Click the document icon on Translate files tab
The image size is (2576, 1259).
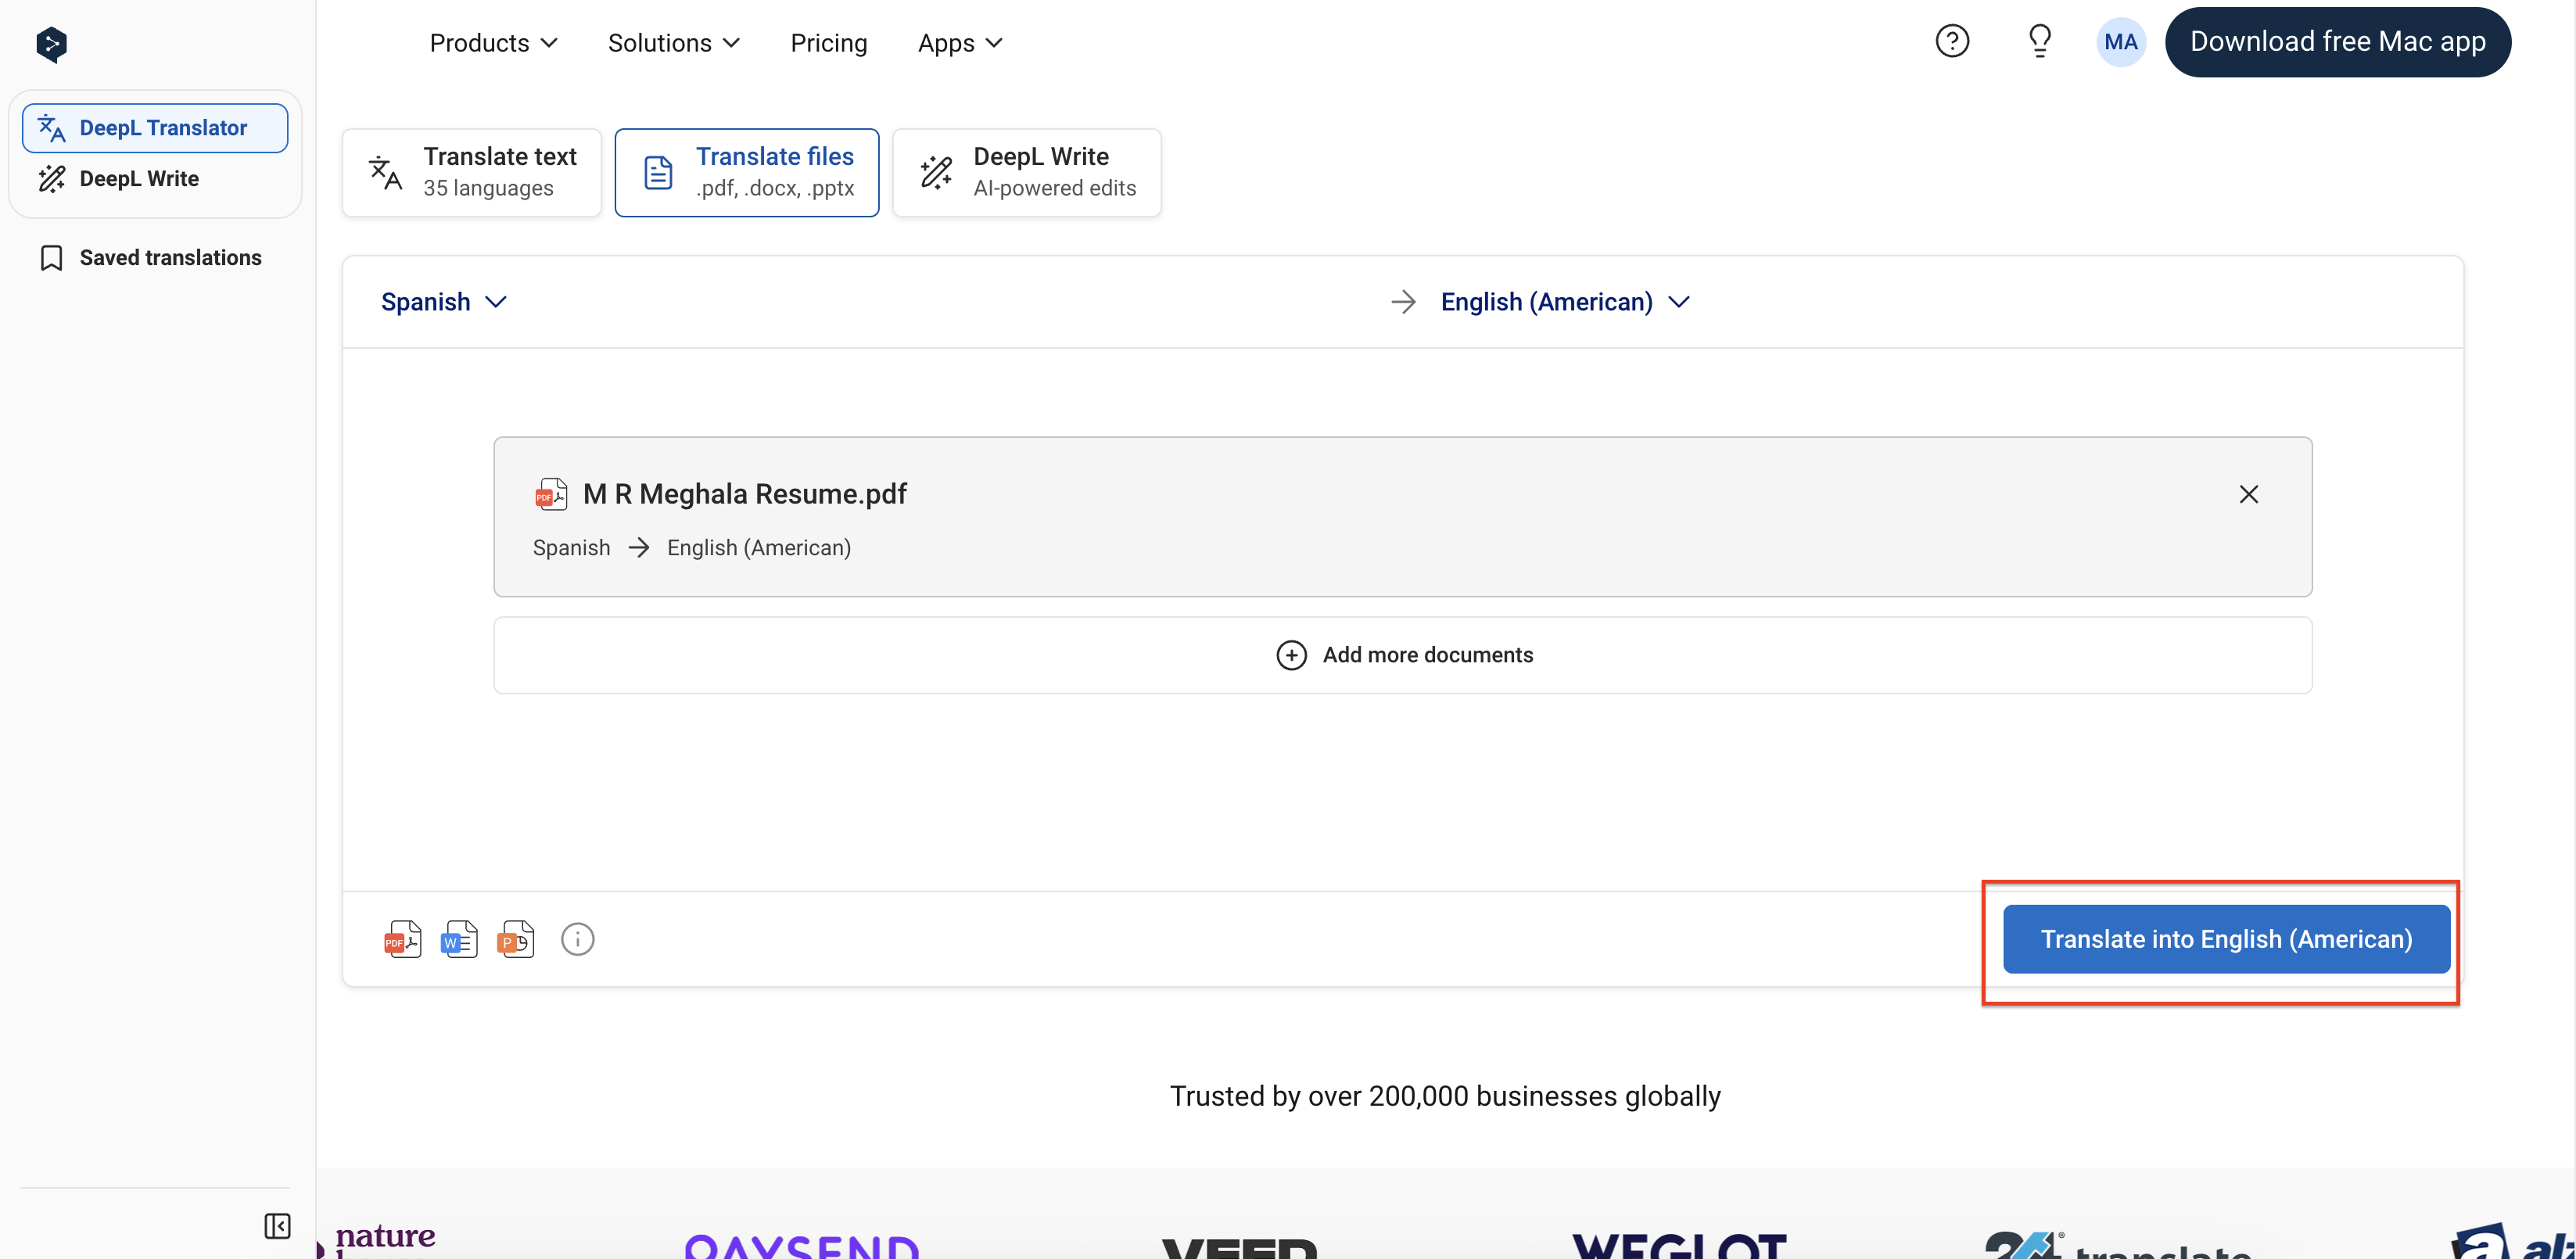[x=657, y=173]
